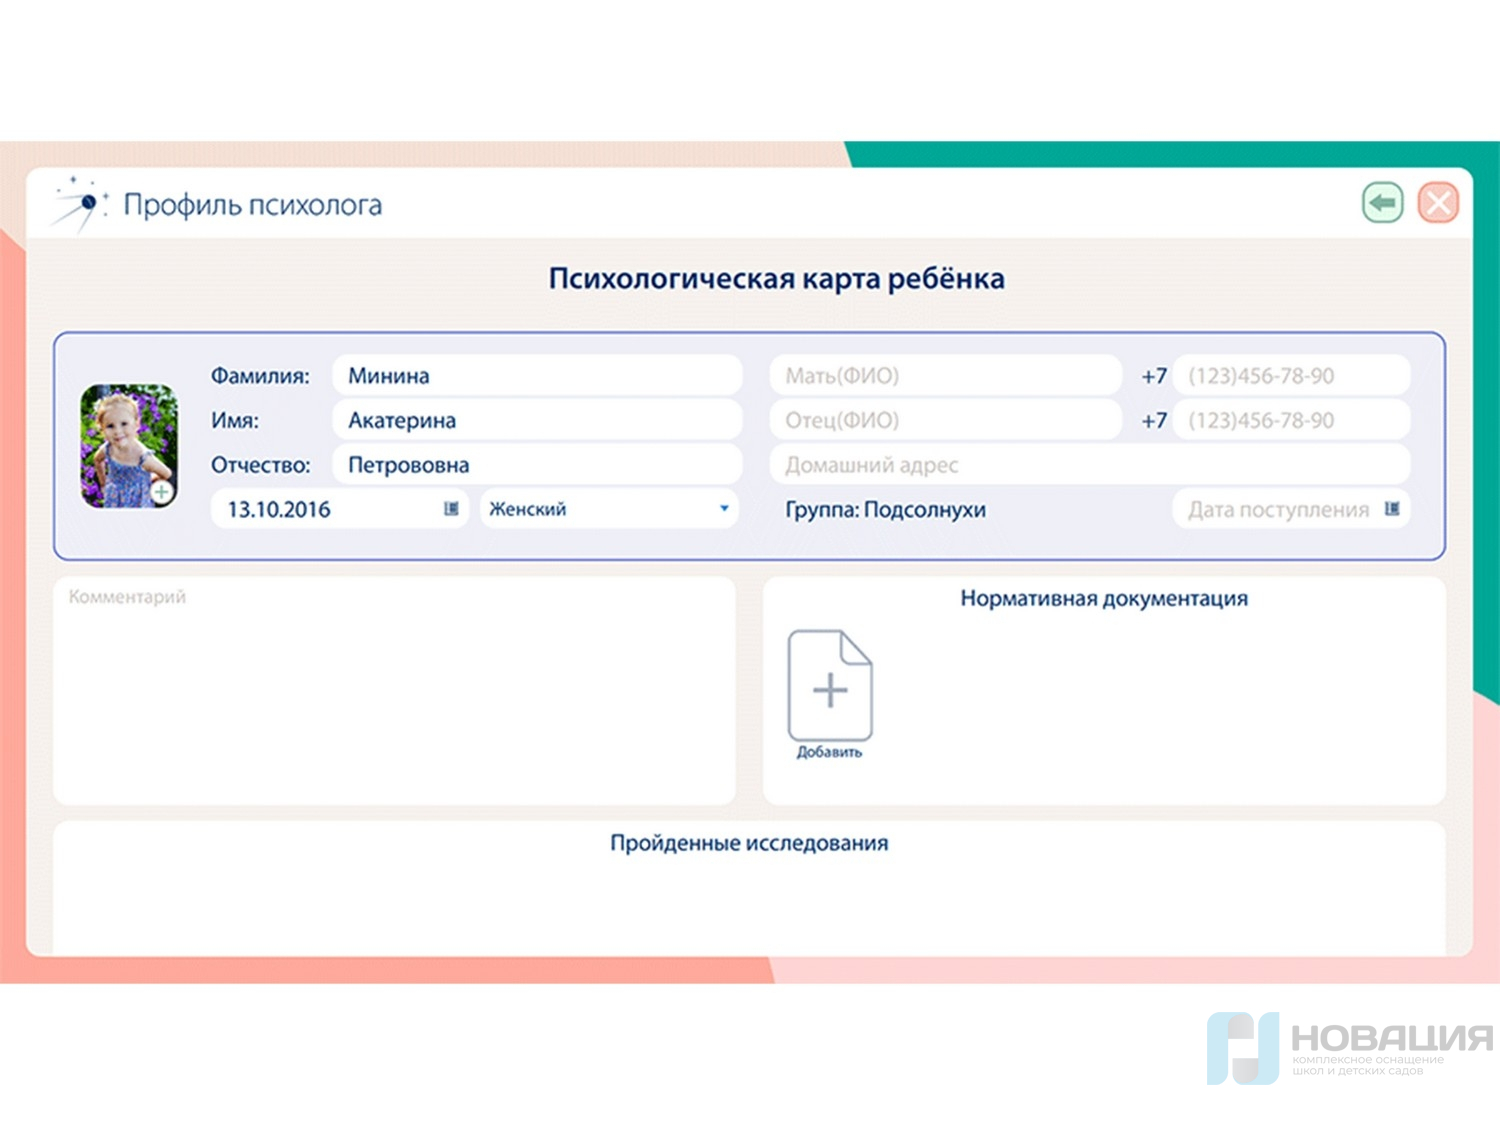Close the psychologist profile window

click(1438, 203)
